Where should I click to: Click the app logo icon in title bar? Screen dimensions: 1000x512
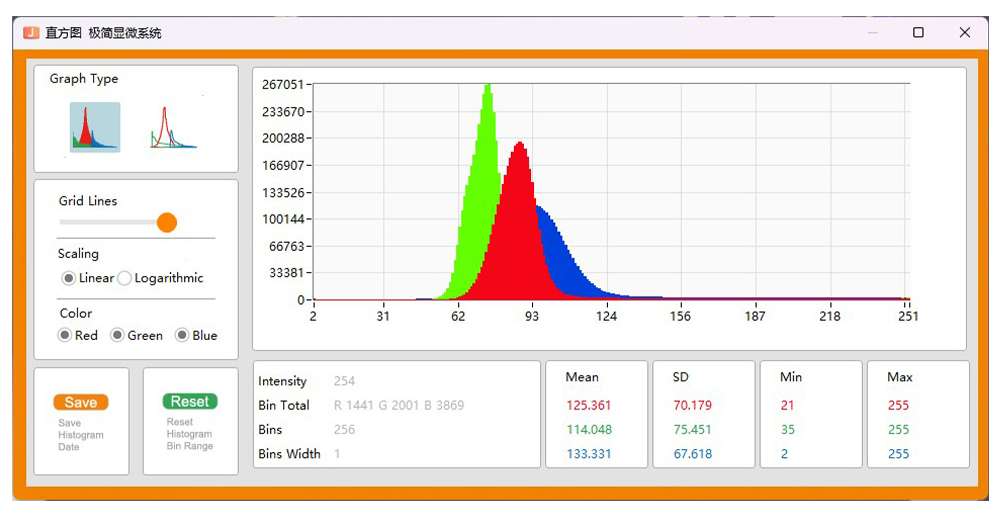(31, 32)
